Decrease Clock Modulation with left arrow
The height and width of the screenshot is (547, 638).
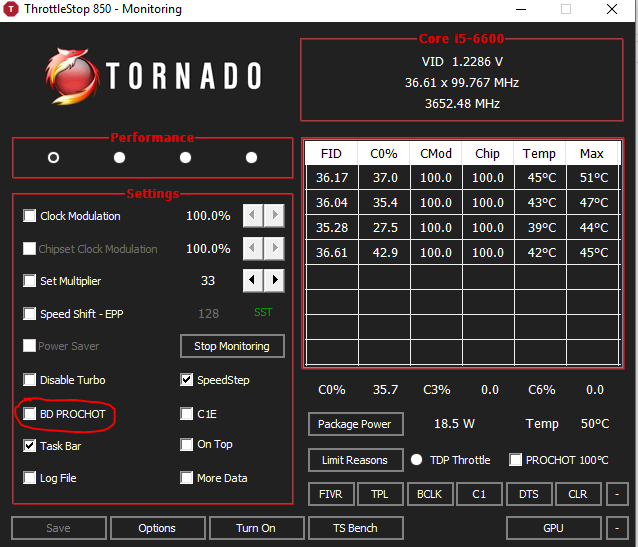click(253, 215)
